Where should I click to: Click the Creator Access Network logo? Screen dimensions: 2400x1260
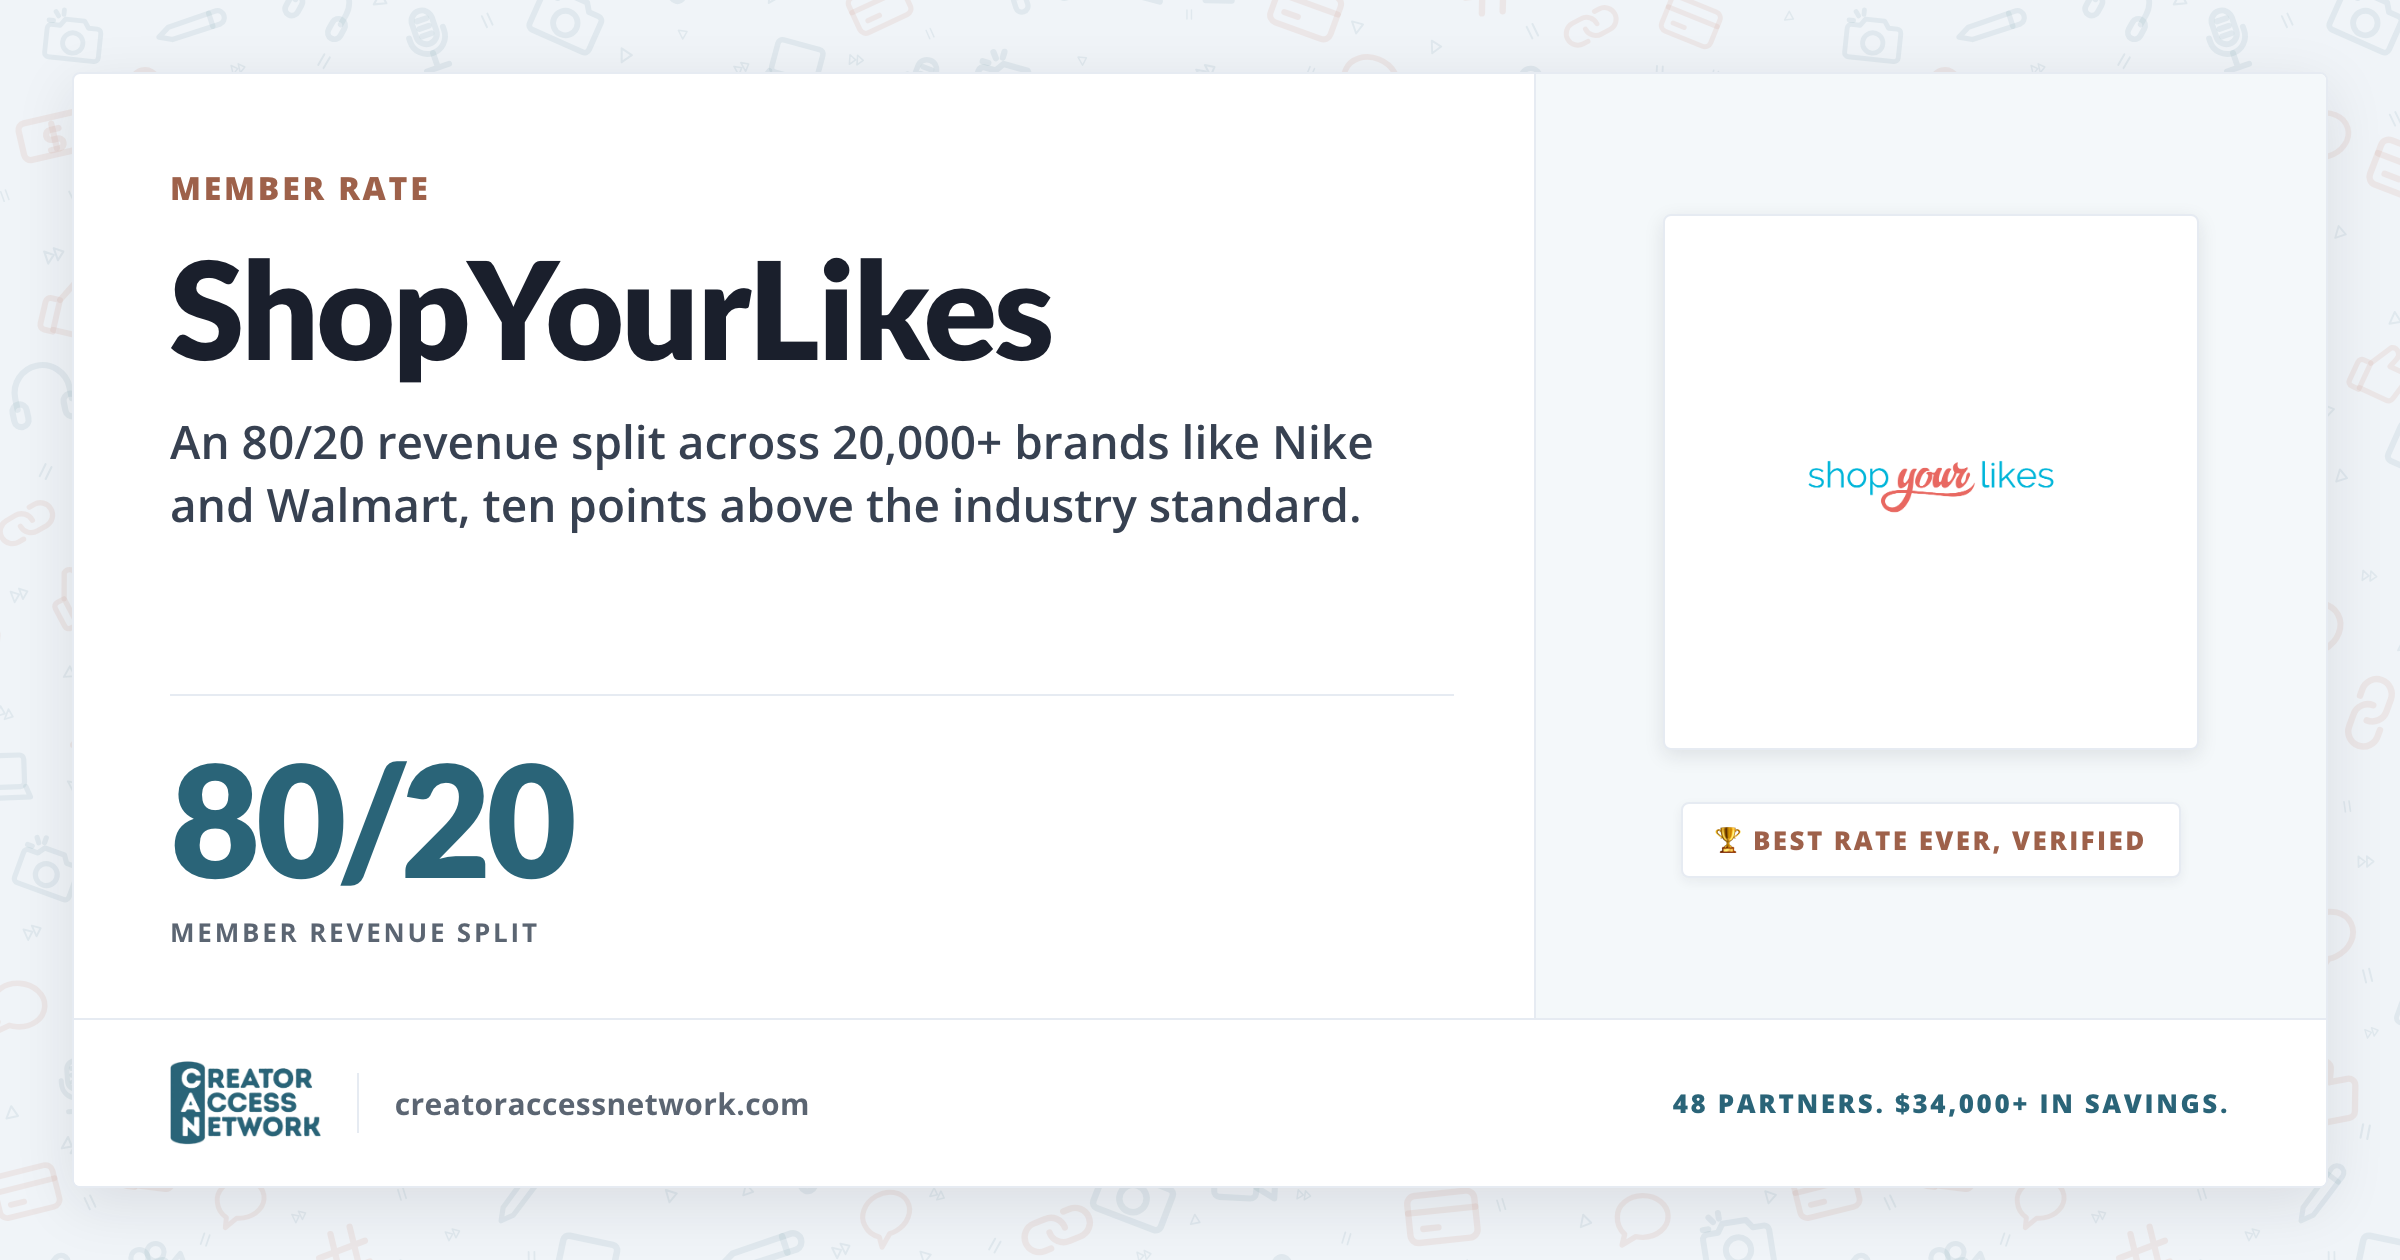pyautogui.click(x=245, y=1103)
